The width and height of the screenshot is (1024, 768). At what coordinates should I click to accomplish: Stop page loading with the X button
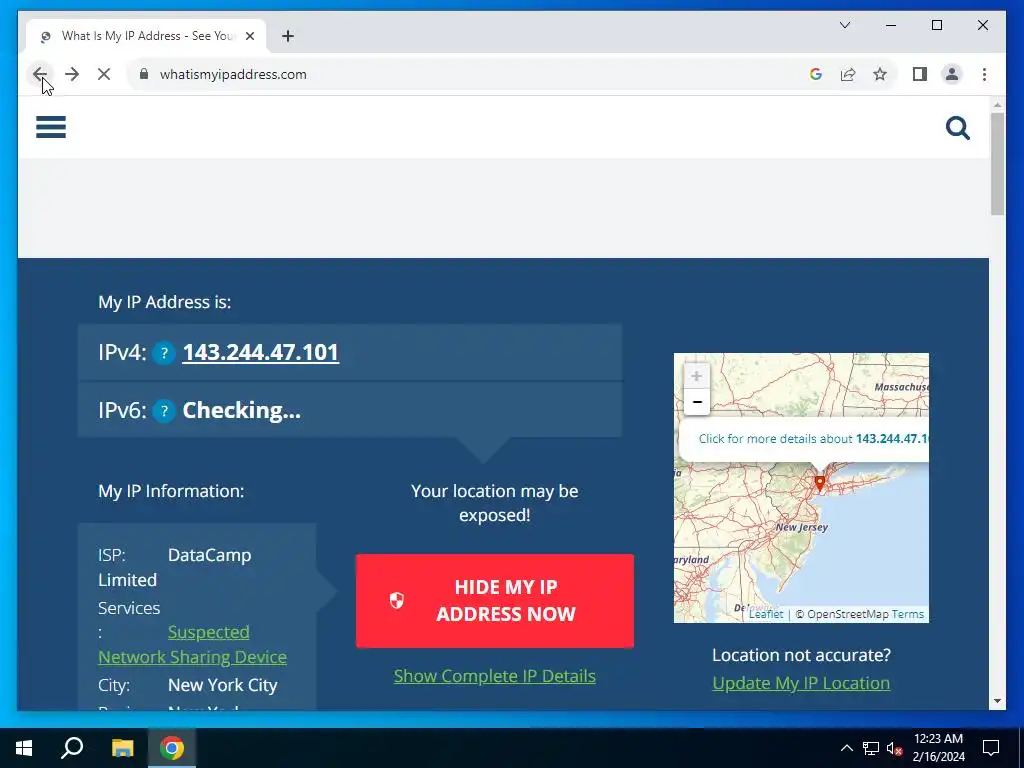[104, 74]
